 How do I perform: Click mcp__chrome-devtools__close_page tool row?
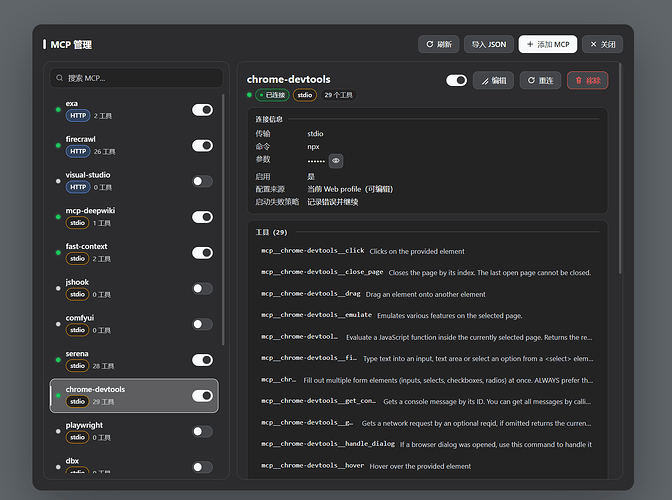[427, 272]
